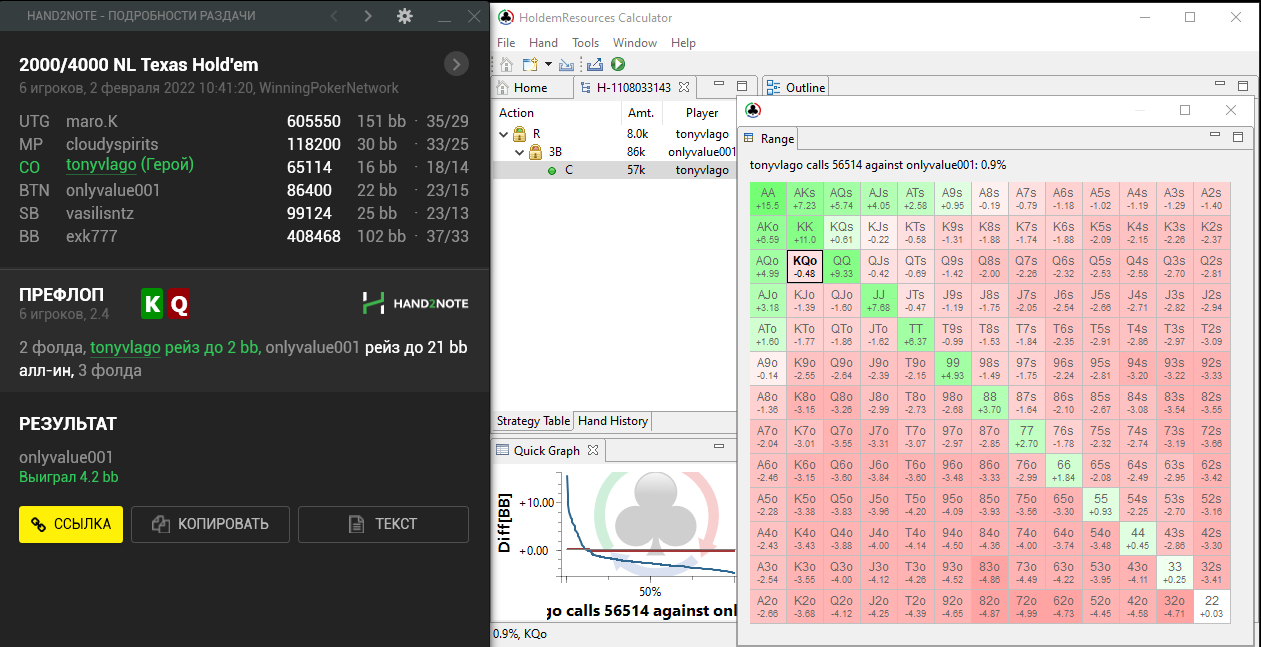Click the ССЫЛКА link button
Image resolution: width=1261 pixels, height=647 pixels.
pyautogui.click(x=71, y=524)
